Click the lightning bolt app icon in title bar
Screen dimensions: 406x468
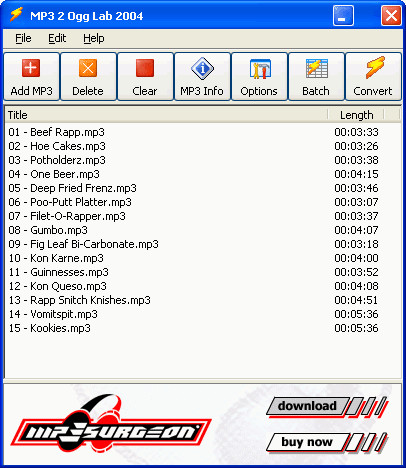(x=16, y=15)
